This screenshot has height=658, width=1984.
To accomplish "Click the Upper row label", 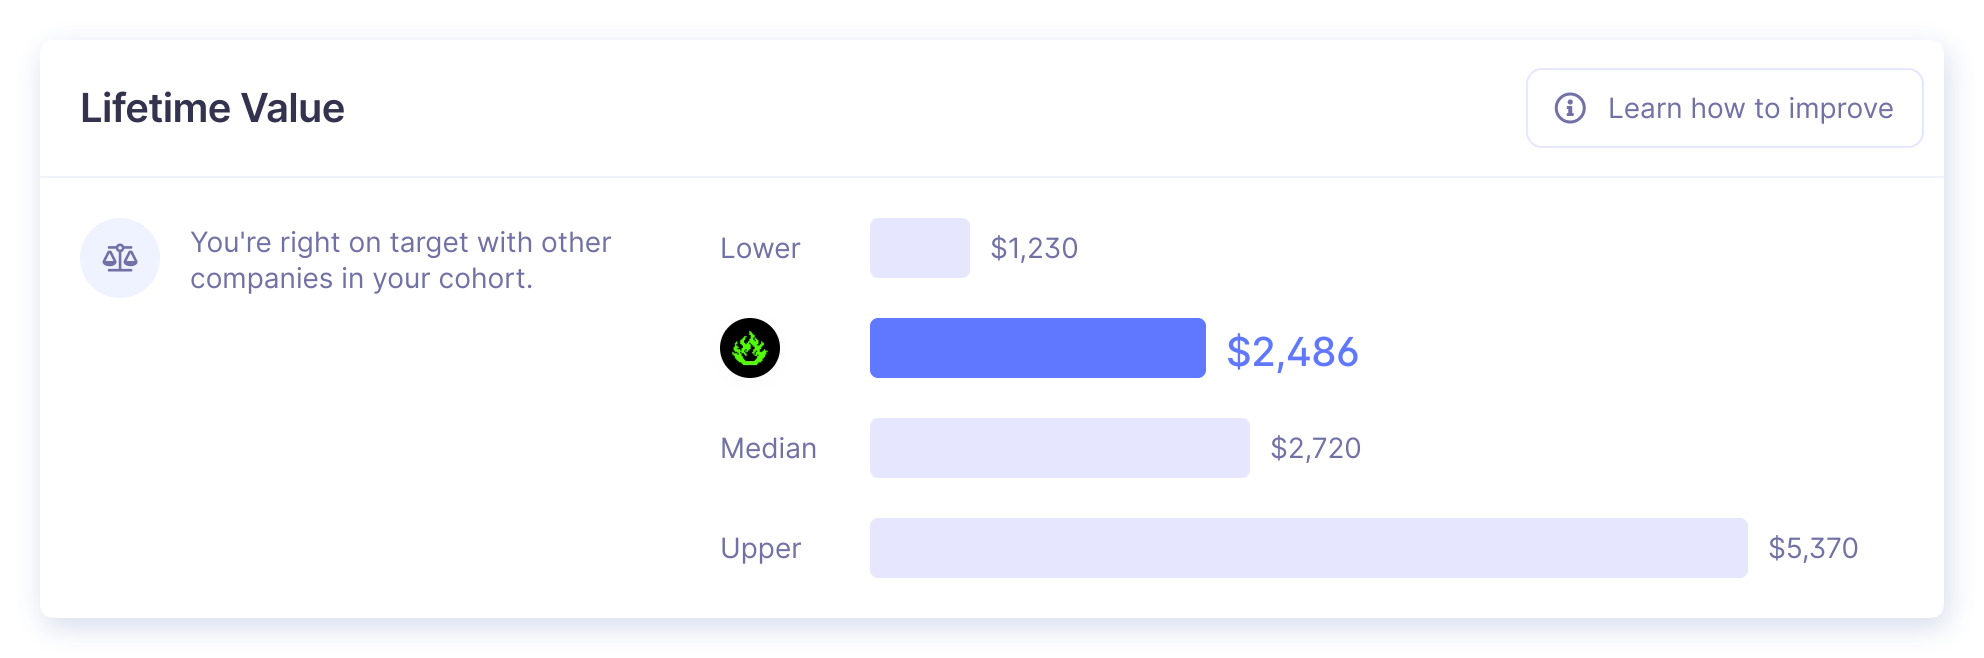I will (x=761, y=549).
